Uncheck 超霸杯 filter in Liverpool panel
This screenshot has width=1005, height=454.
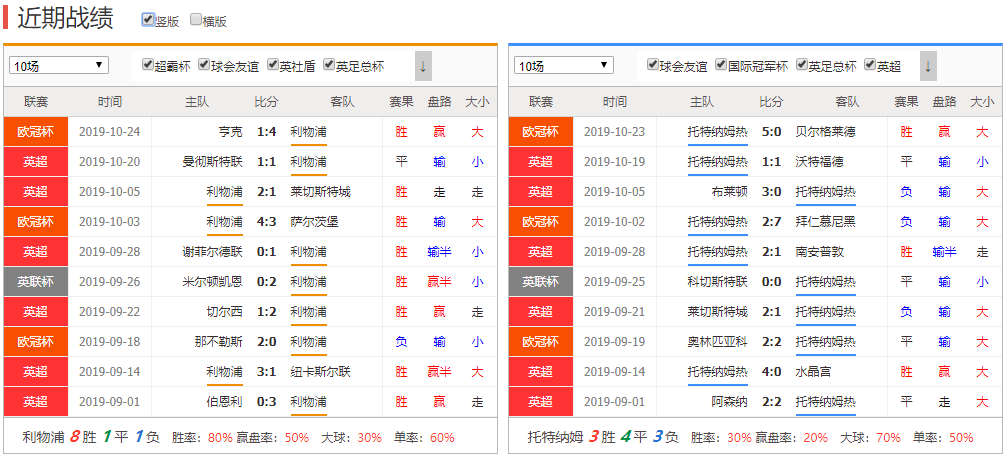point(148,65)
